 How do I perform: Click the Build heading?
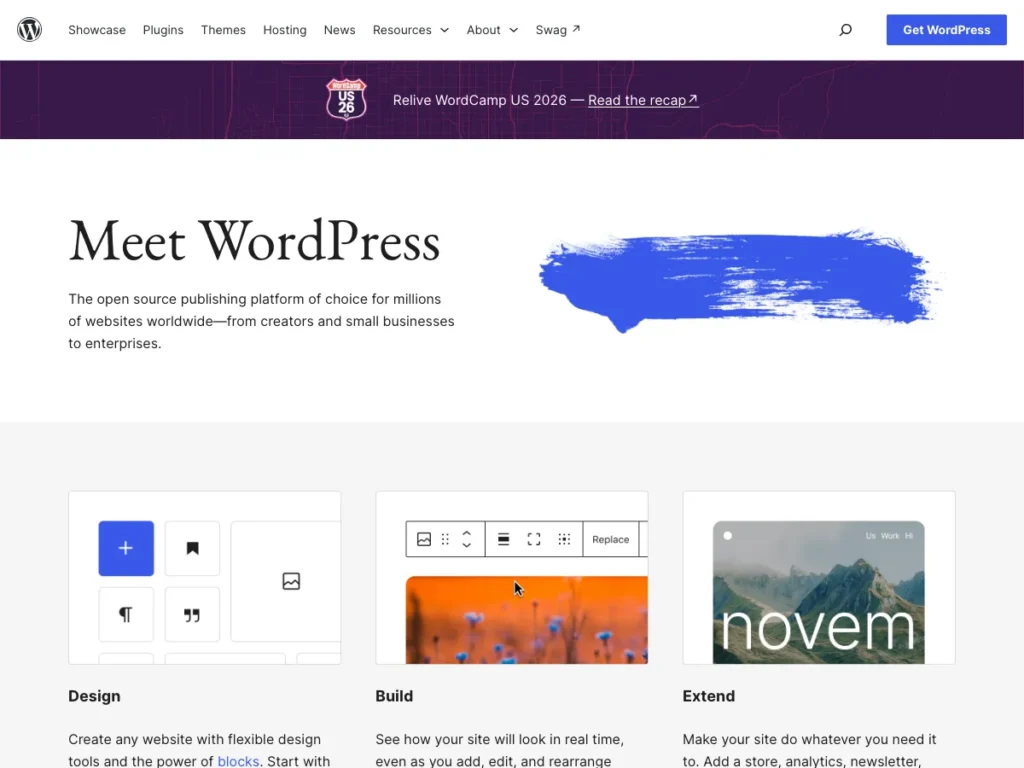(x=394, y=696)
